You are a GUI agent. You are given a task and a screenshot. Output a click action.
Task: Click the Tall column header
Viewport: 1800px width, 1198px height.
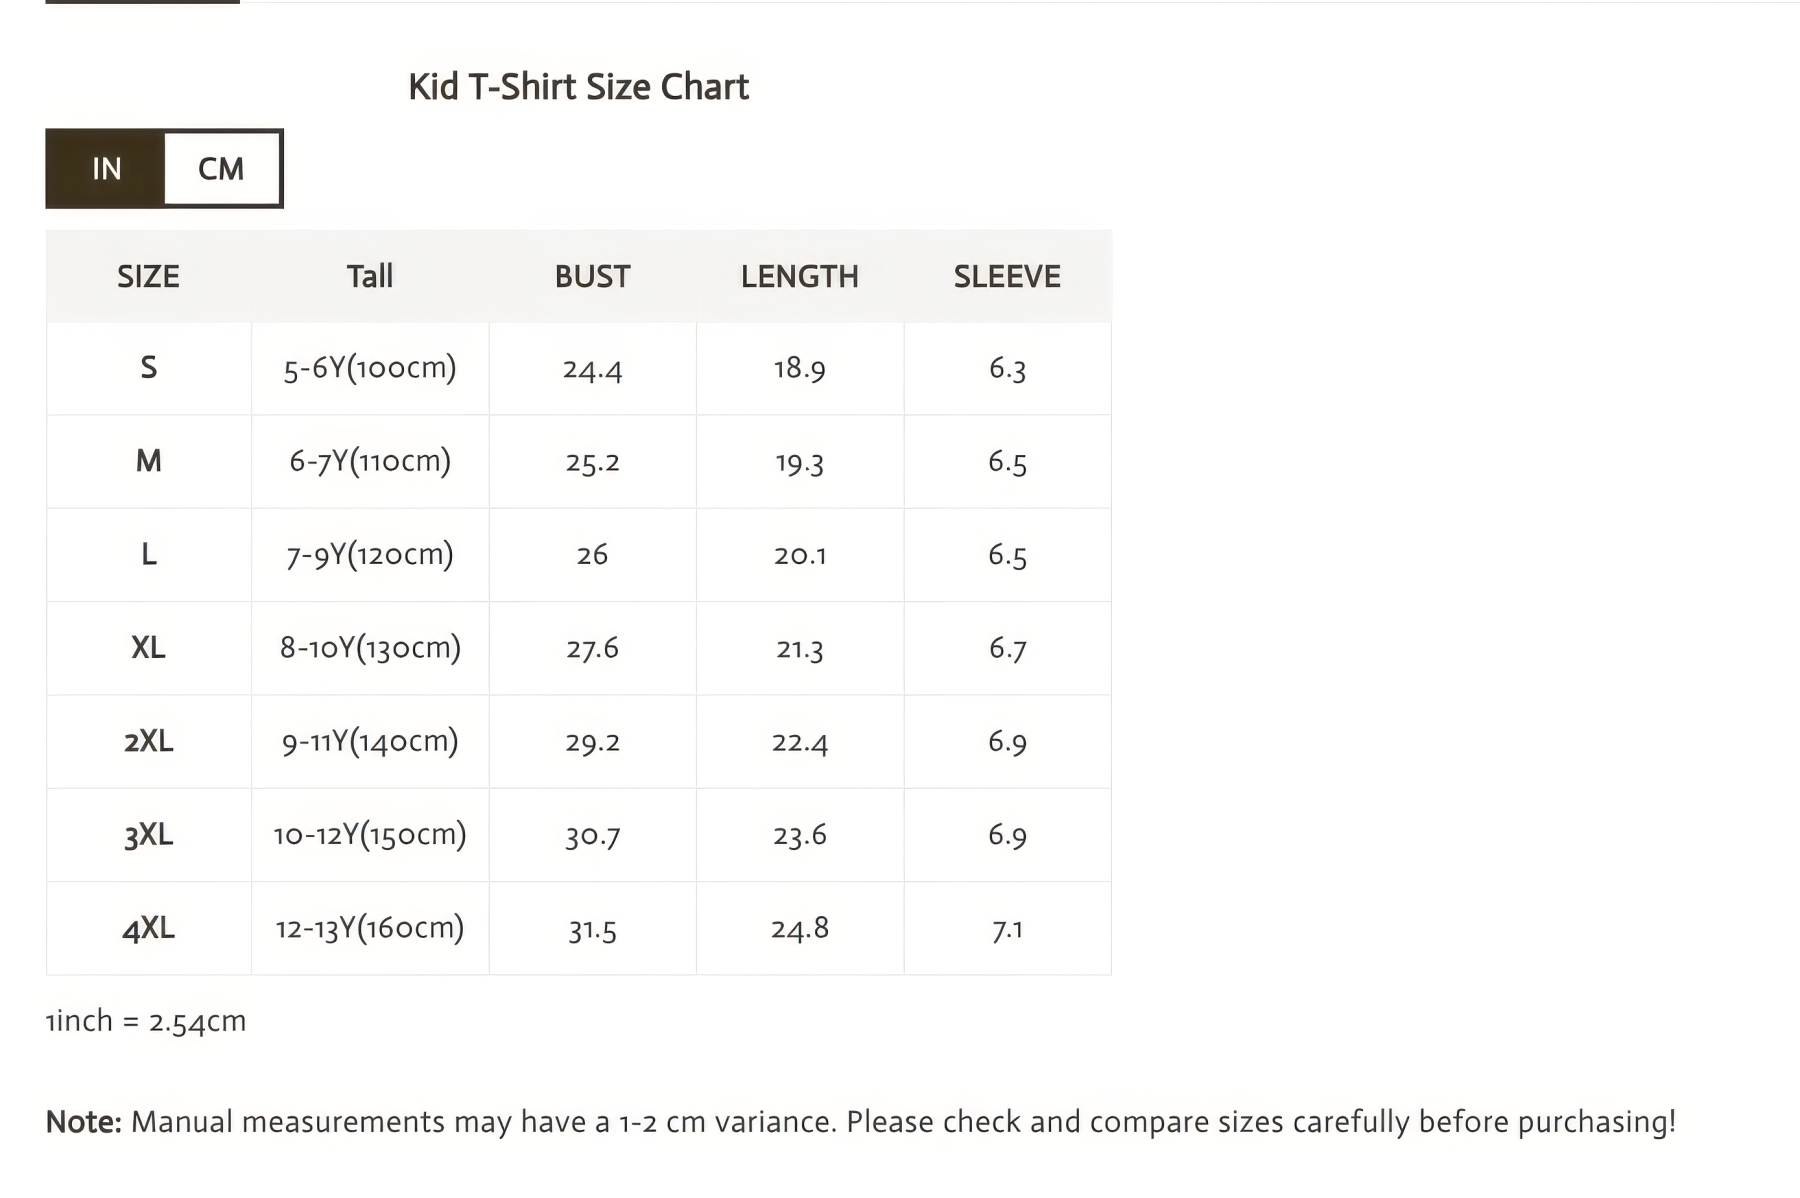(370, 276)
